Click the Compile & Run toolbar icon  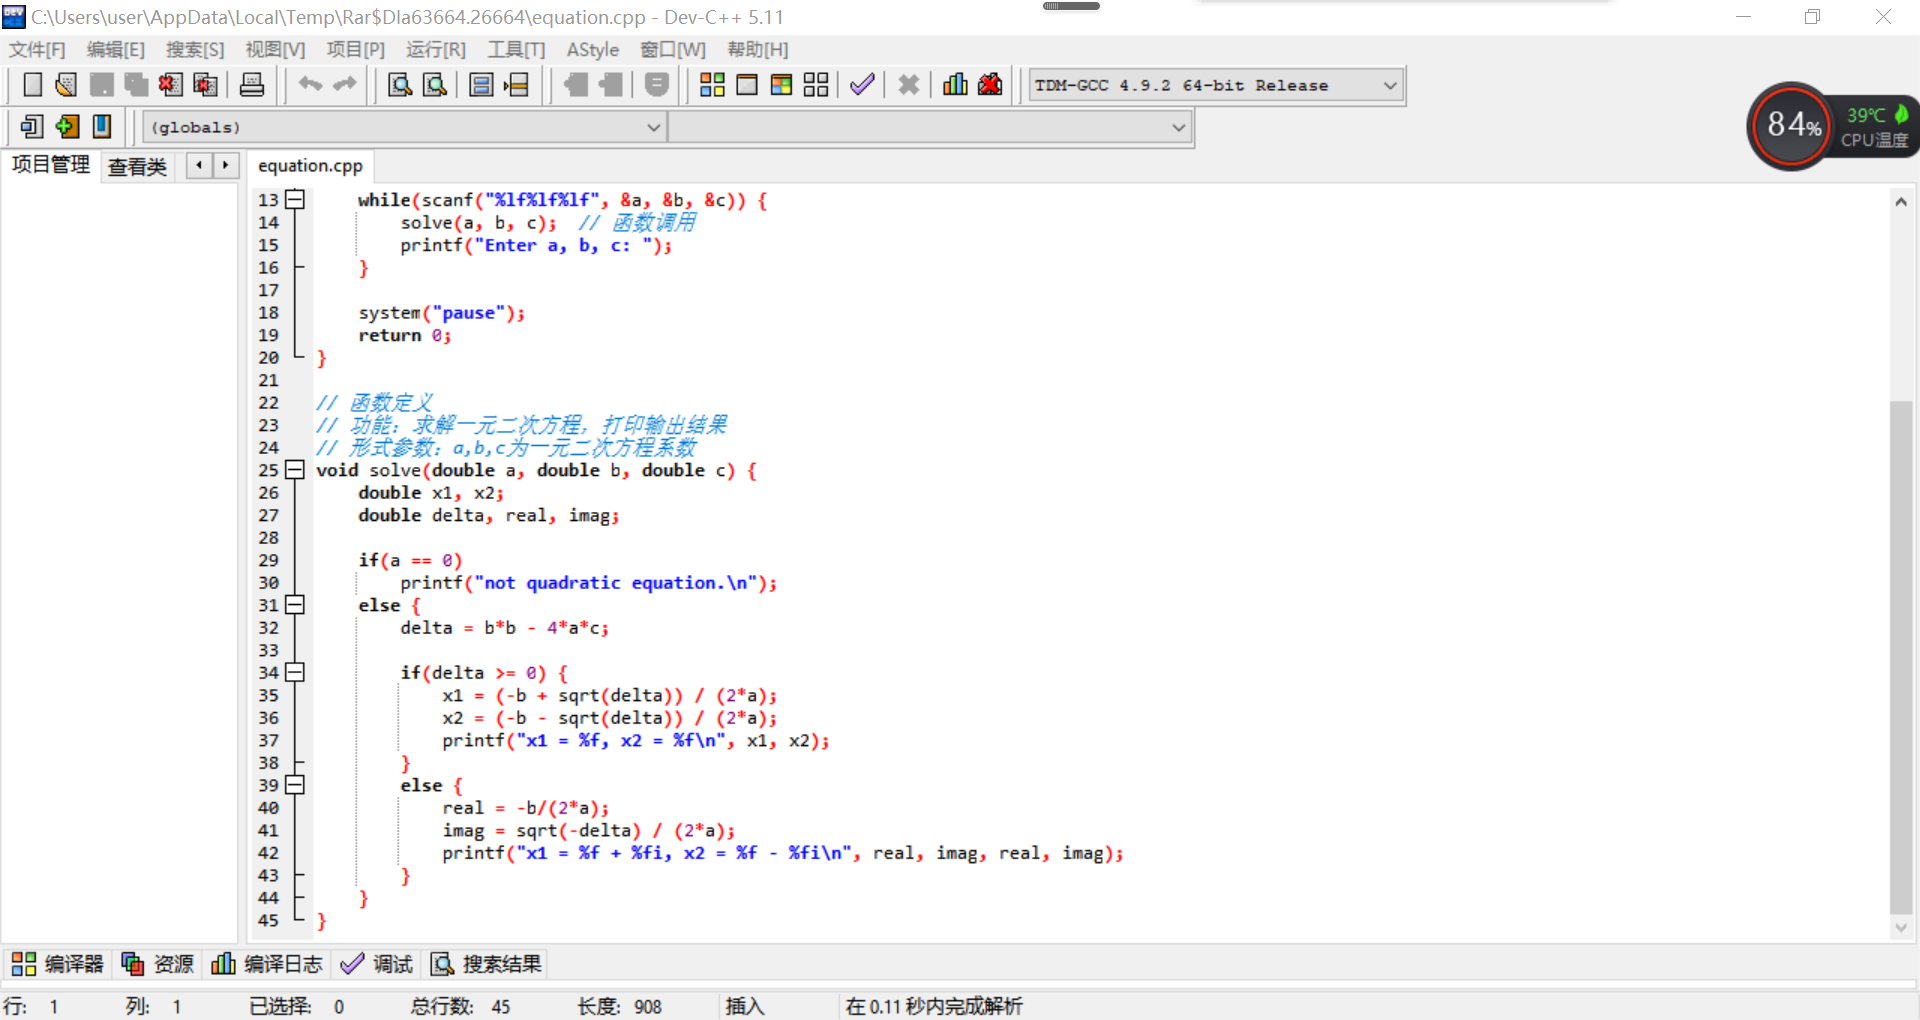[781, 85]
